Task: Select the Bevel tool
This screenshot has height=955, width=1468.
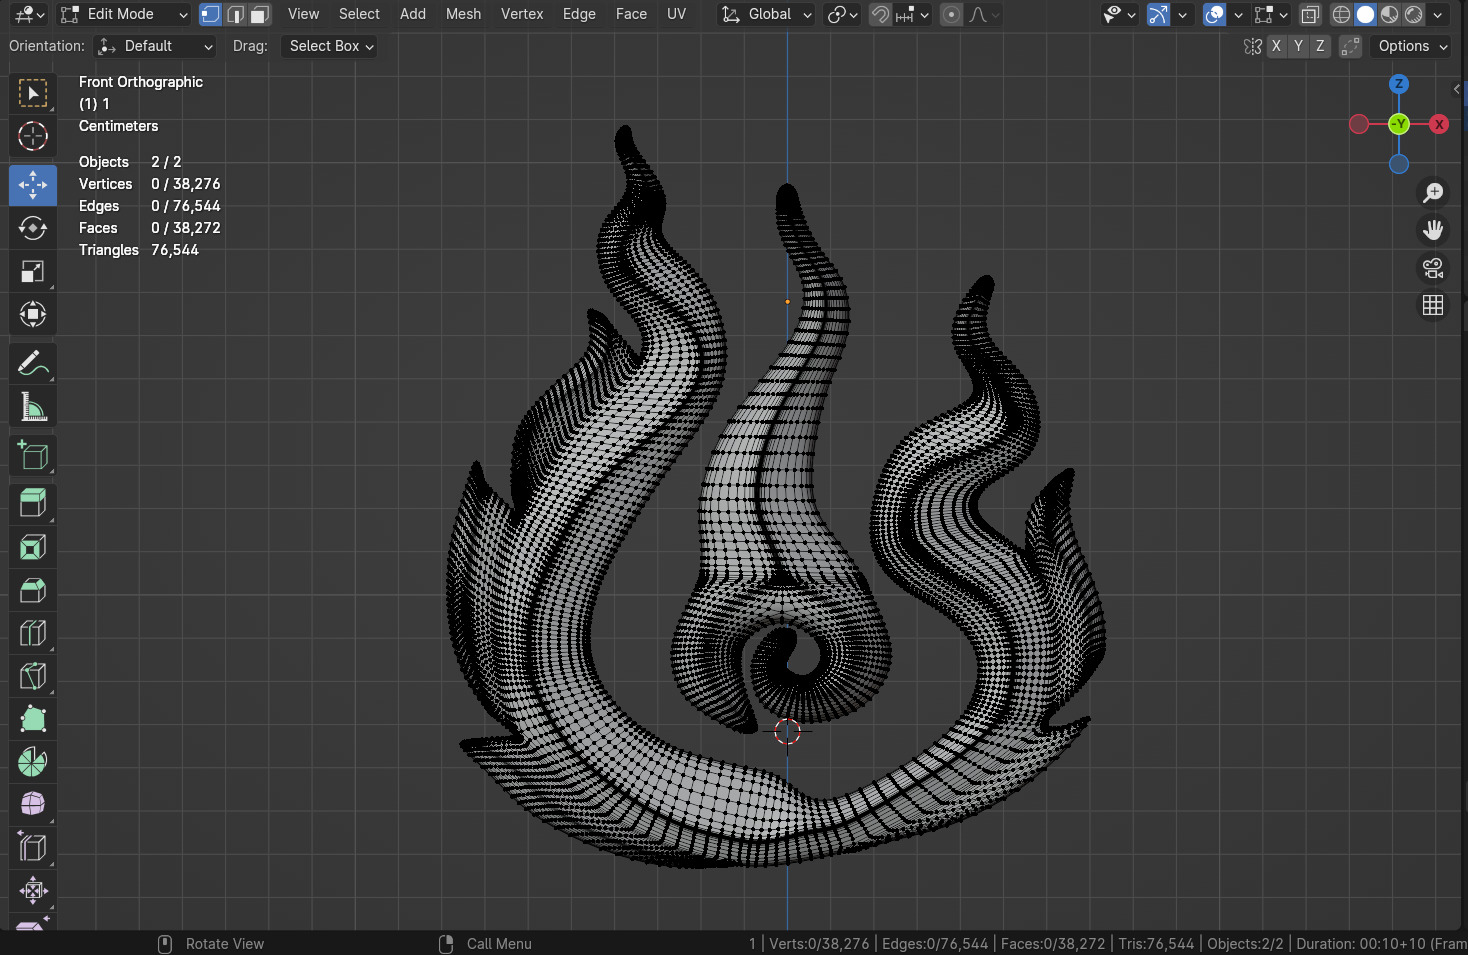Action: (x=33, y=590)
